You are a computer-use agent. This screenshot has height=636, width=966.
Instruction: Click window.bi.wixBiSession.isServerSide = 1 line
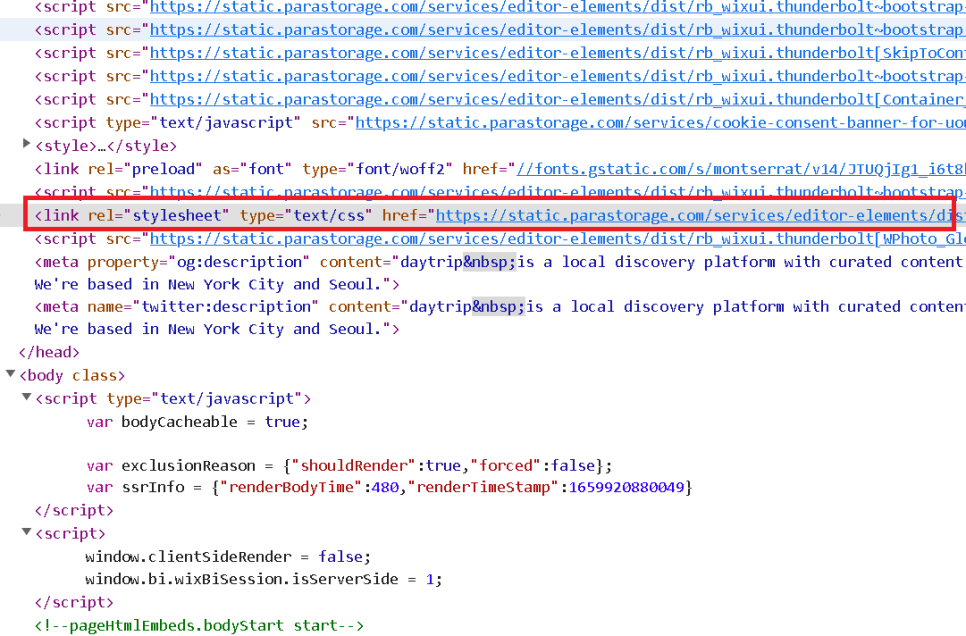tap(264, 579)
